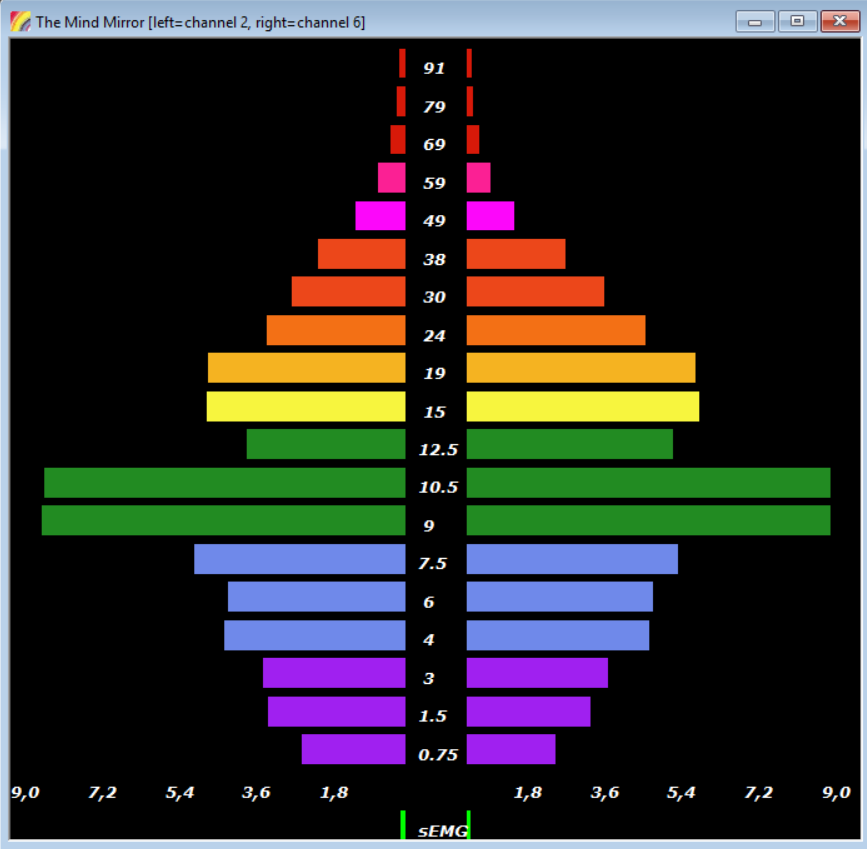Click the right red-orange 30 Hz bar
The height and width of the screenshot is (849, 867).
(x=535, y=291)
